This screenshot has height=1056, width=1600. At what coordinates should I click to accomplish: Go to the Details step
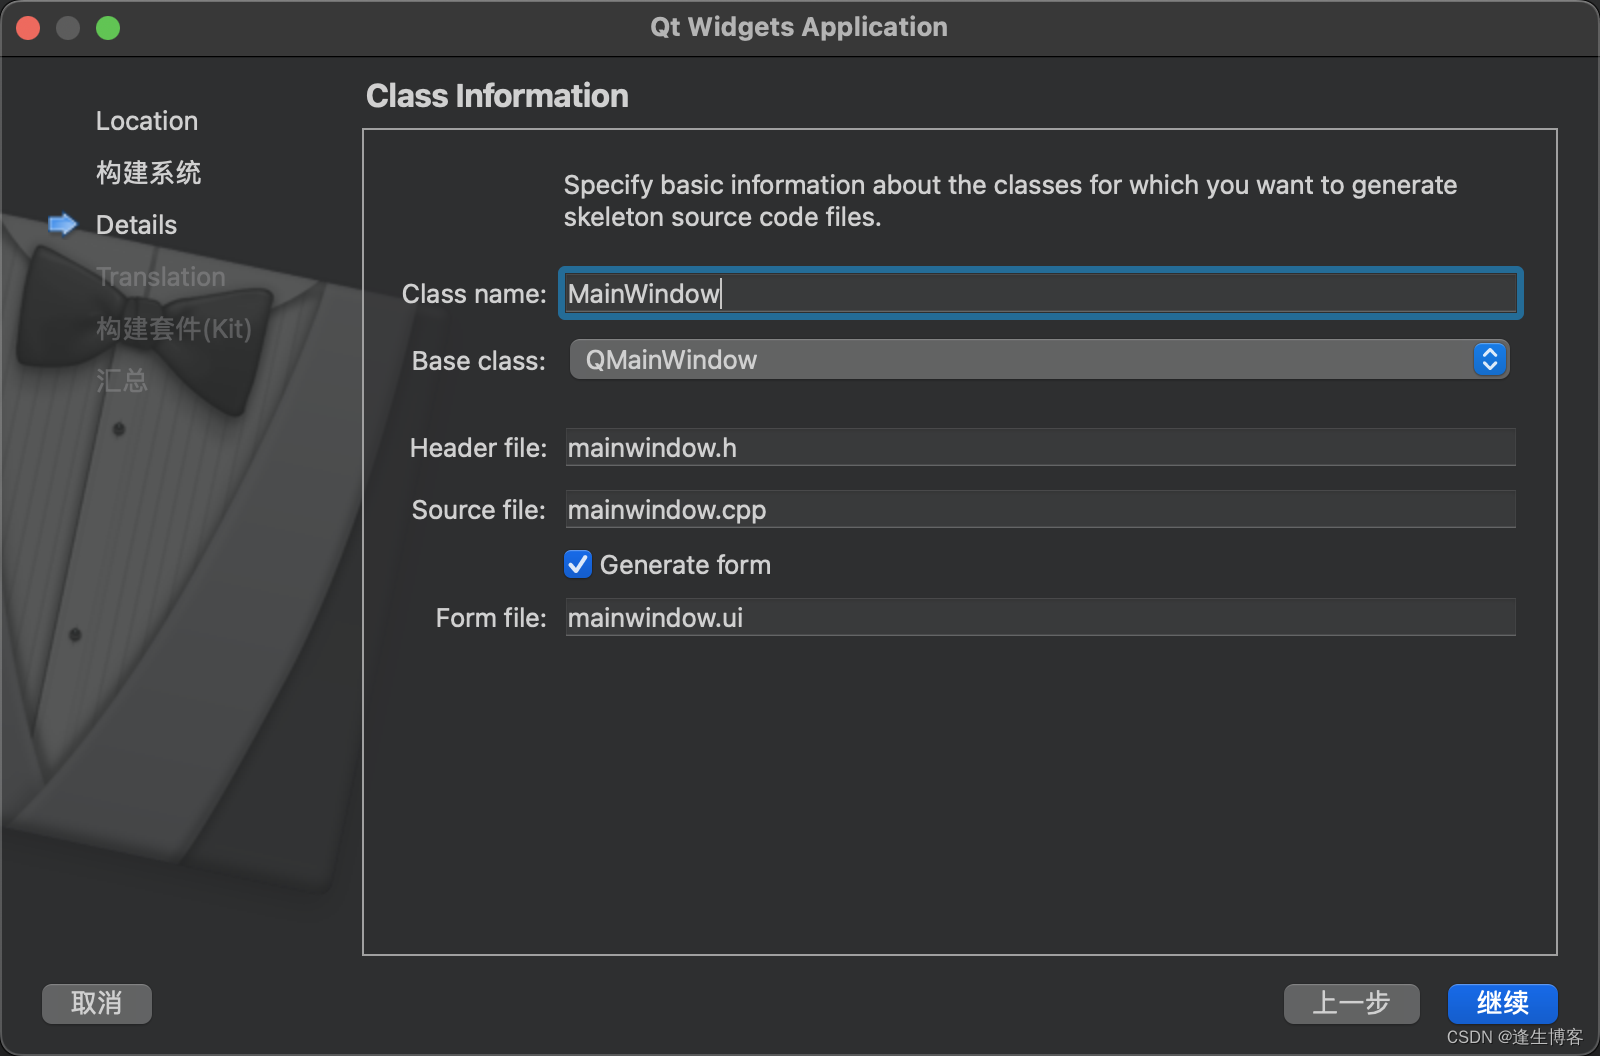(136, 225)
